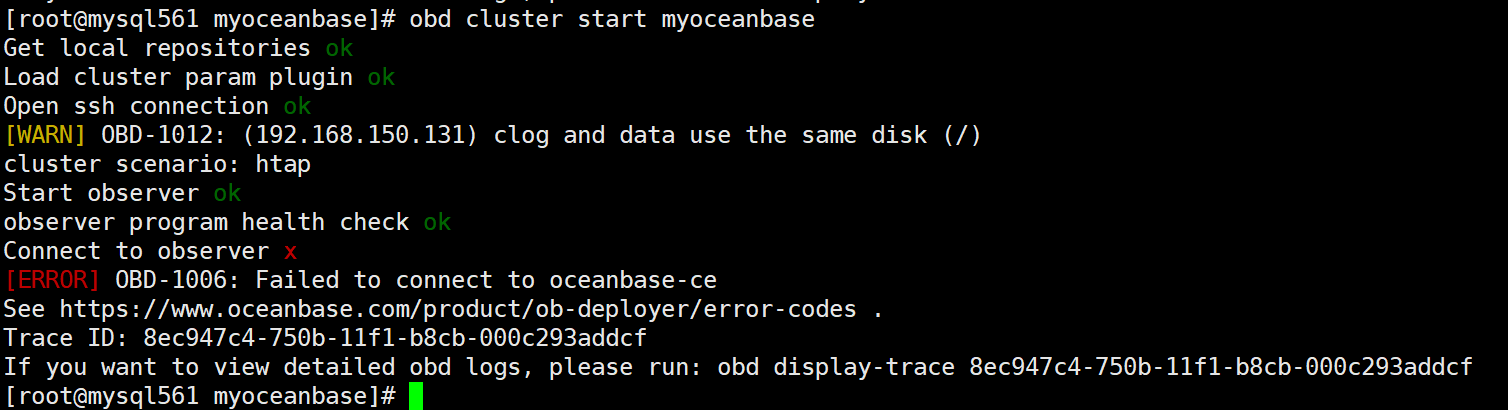Click the ok after program health check
The image size is (1508, 410).
click(x=437, y=222)
